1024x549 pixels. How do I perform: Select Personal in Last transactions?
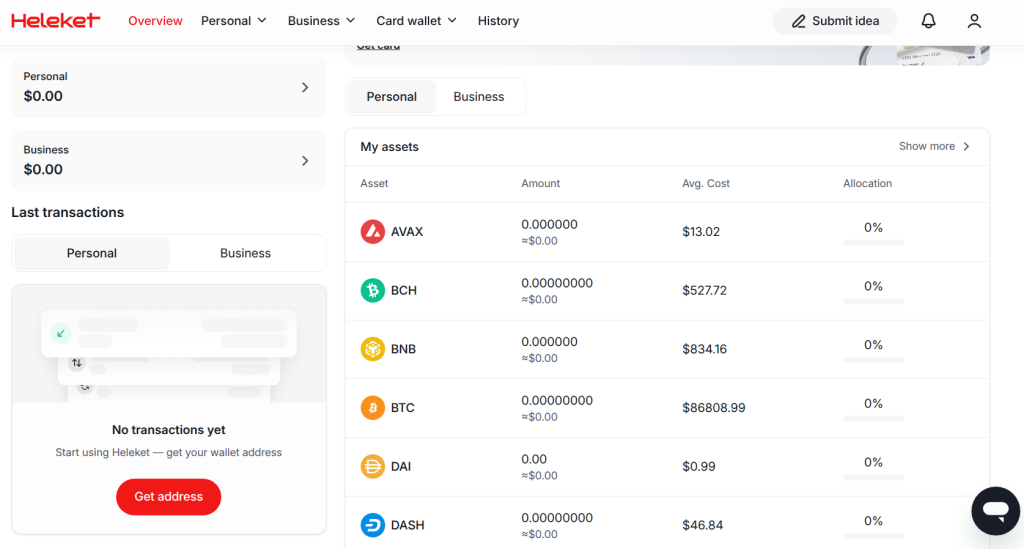point(92,254)
